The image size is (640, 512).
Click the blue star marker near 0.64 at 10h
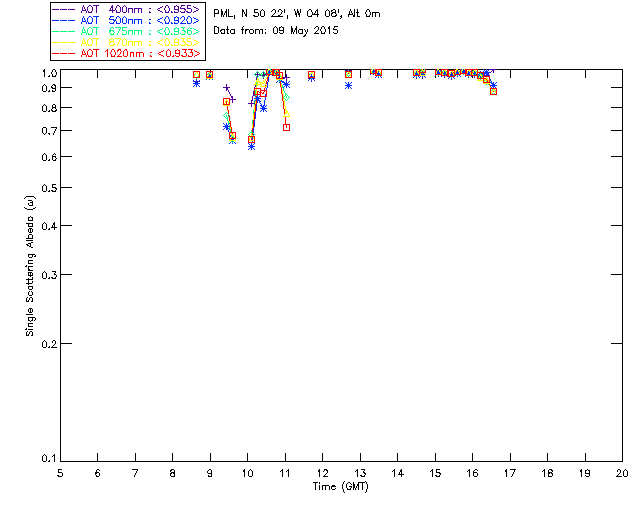pos(251,146)
